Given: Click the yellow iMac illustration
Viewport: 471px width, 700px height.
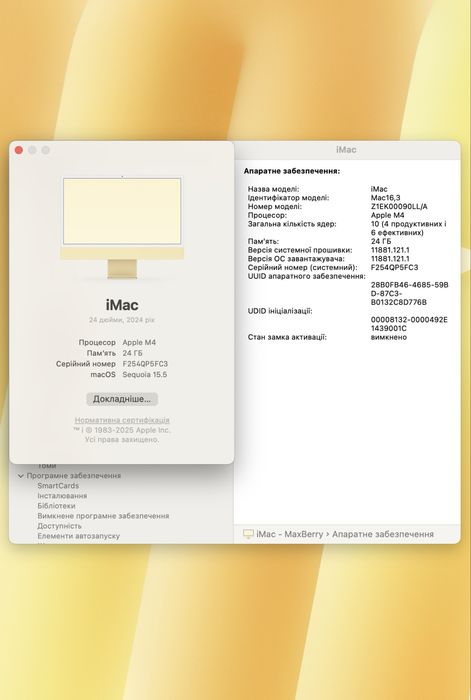Looking at the screenshot, I should [122, 228].
